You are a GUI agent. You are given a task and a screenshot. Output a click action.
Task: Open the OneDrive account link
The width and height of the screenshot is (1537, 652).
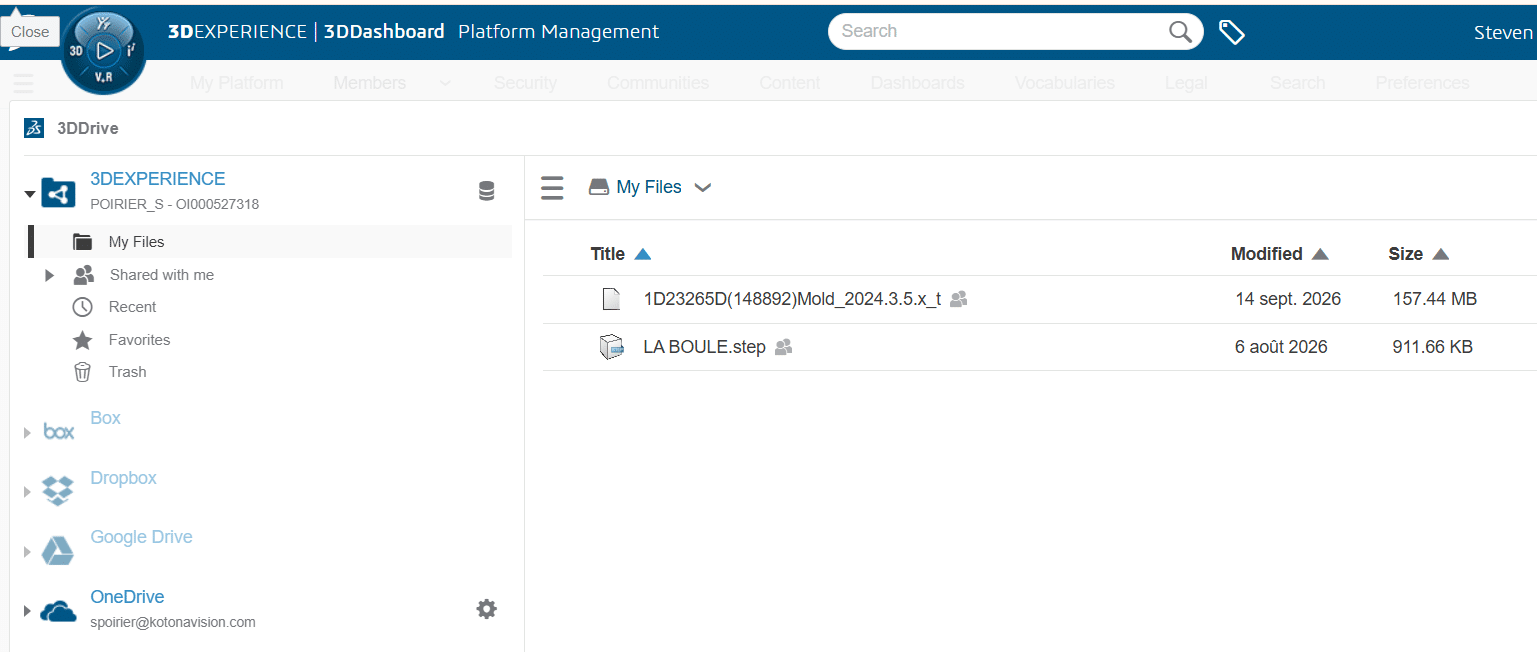click(x=127, y=597)
